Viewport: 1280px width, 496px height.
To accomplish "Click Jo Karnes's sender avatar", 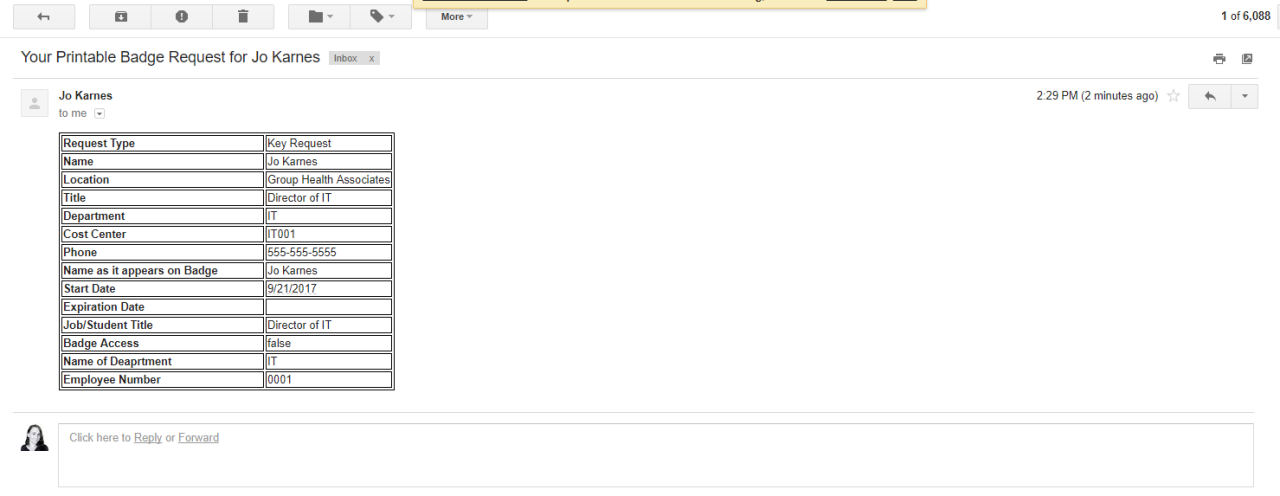I will pos(35,103).
